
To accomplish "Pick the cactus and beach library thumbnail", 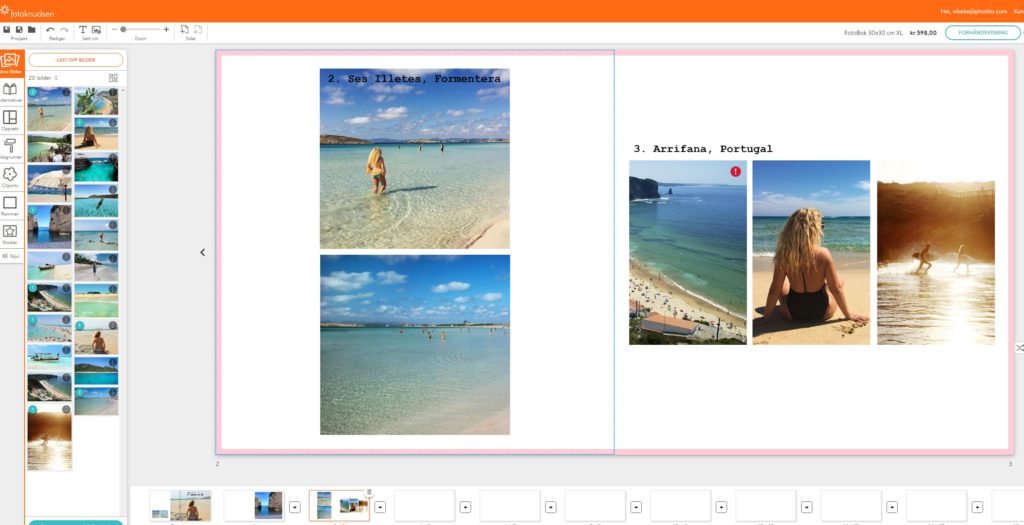I will click(x=96, y=101).
